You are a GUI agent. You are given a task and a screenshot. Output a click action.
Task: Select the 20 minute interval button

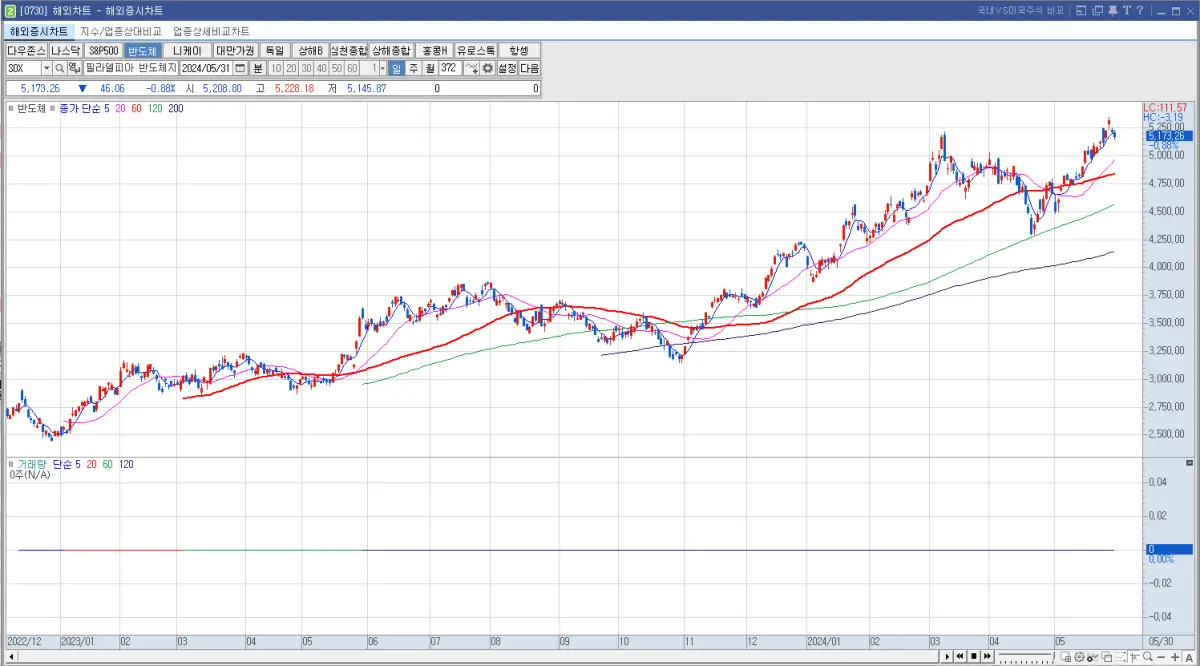point(291,68)
